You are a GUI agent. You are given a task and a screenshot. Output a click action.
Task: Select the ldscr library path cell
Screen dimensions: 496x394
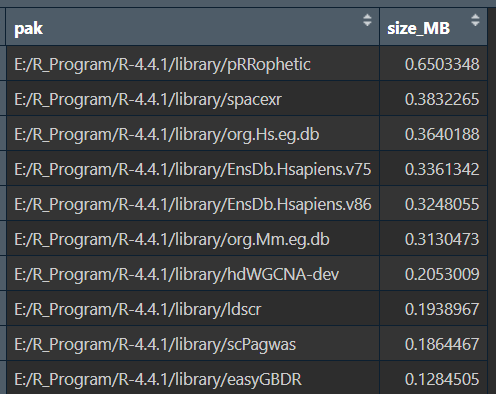click(192, 309)
